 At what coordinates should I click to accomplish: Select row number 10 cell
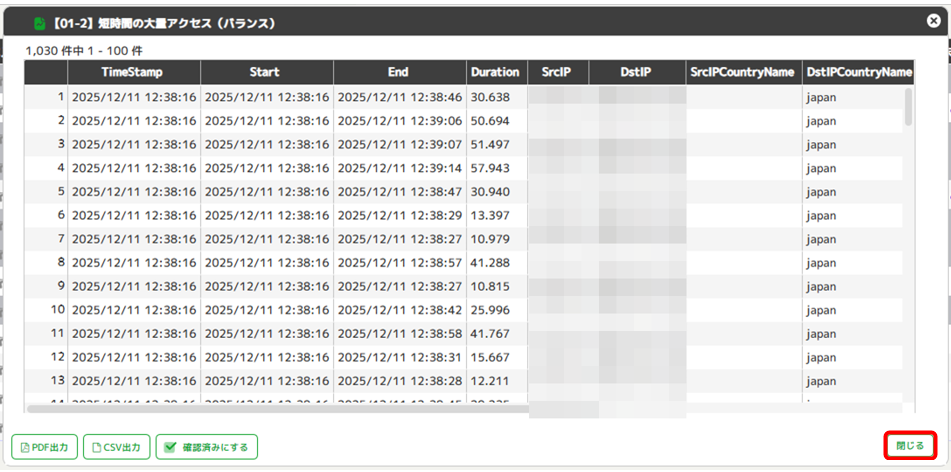coord(46,310)
